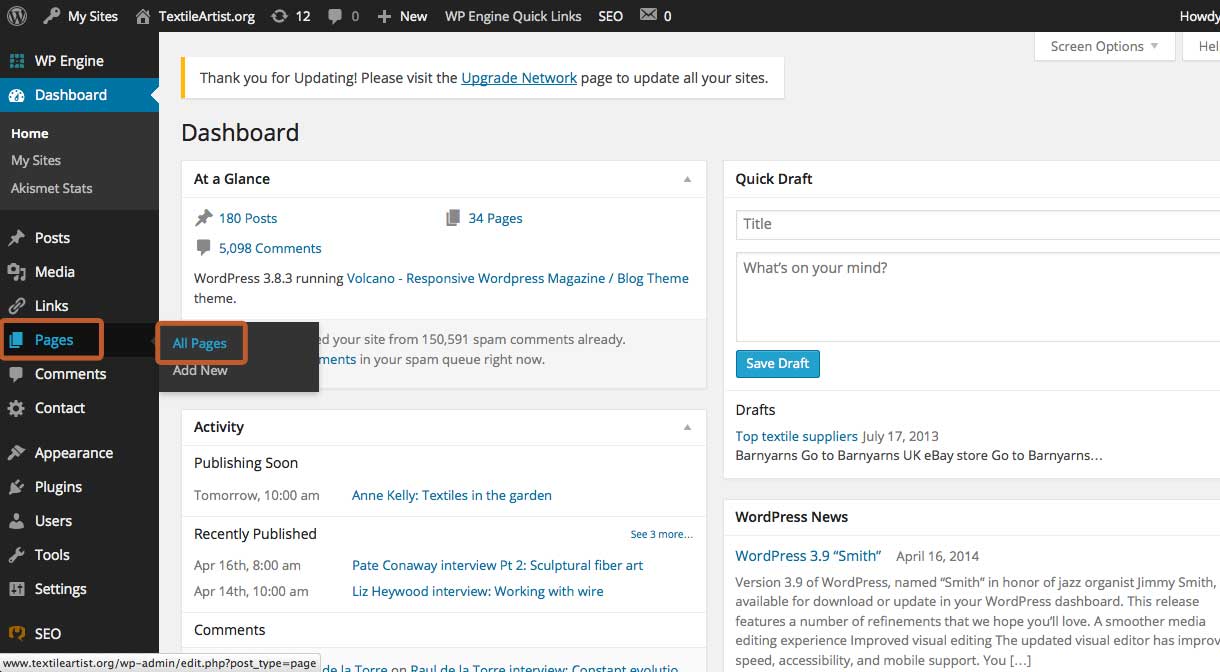Viewport: 1220px width, 672px height.
Task: Click the bubble icon beside 5,098 Comments
Action: [x=204, y=248]
